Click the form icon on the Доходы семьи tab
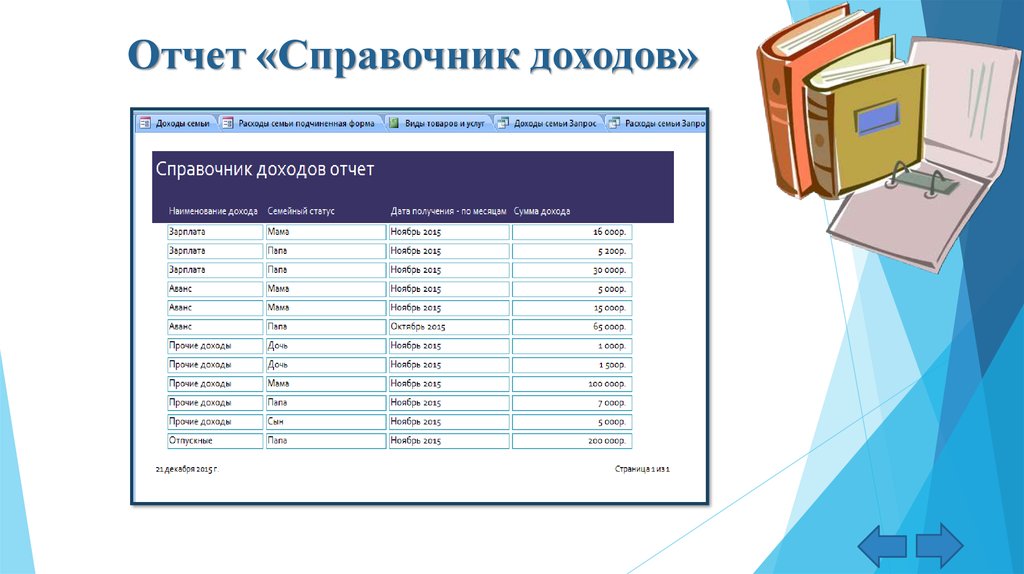This screenshot has height=574, width=1024. (x=145, y=123)
